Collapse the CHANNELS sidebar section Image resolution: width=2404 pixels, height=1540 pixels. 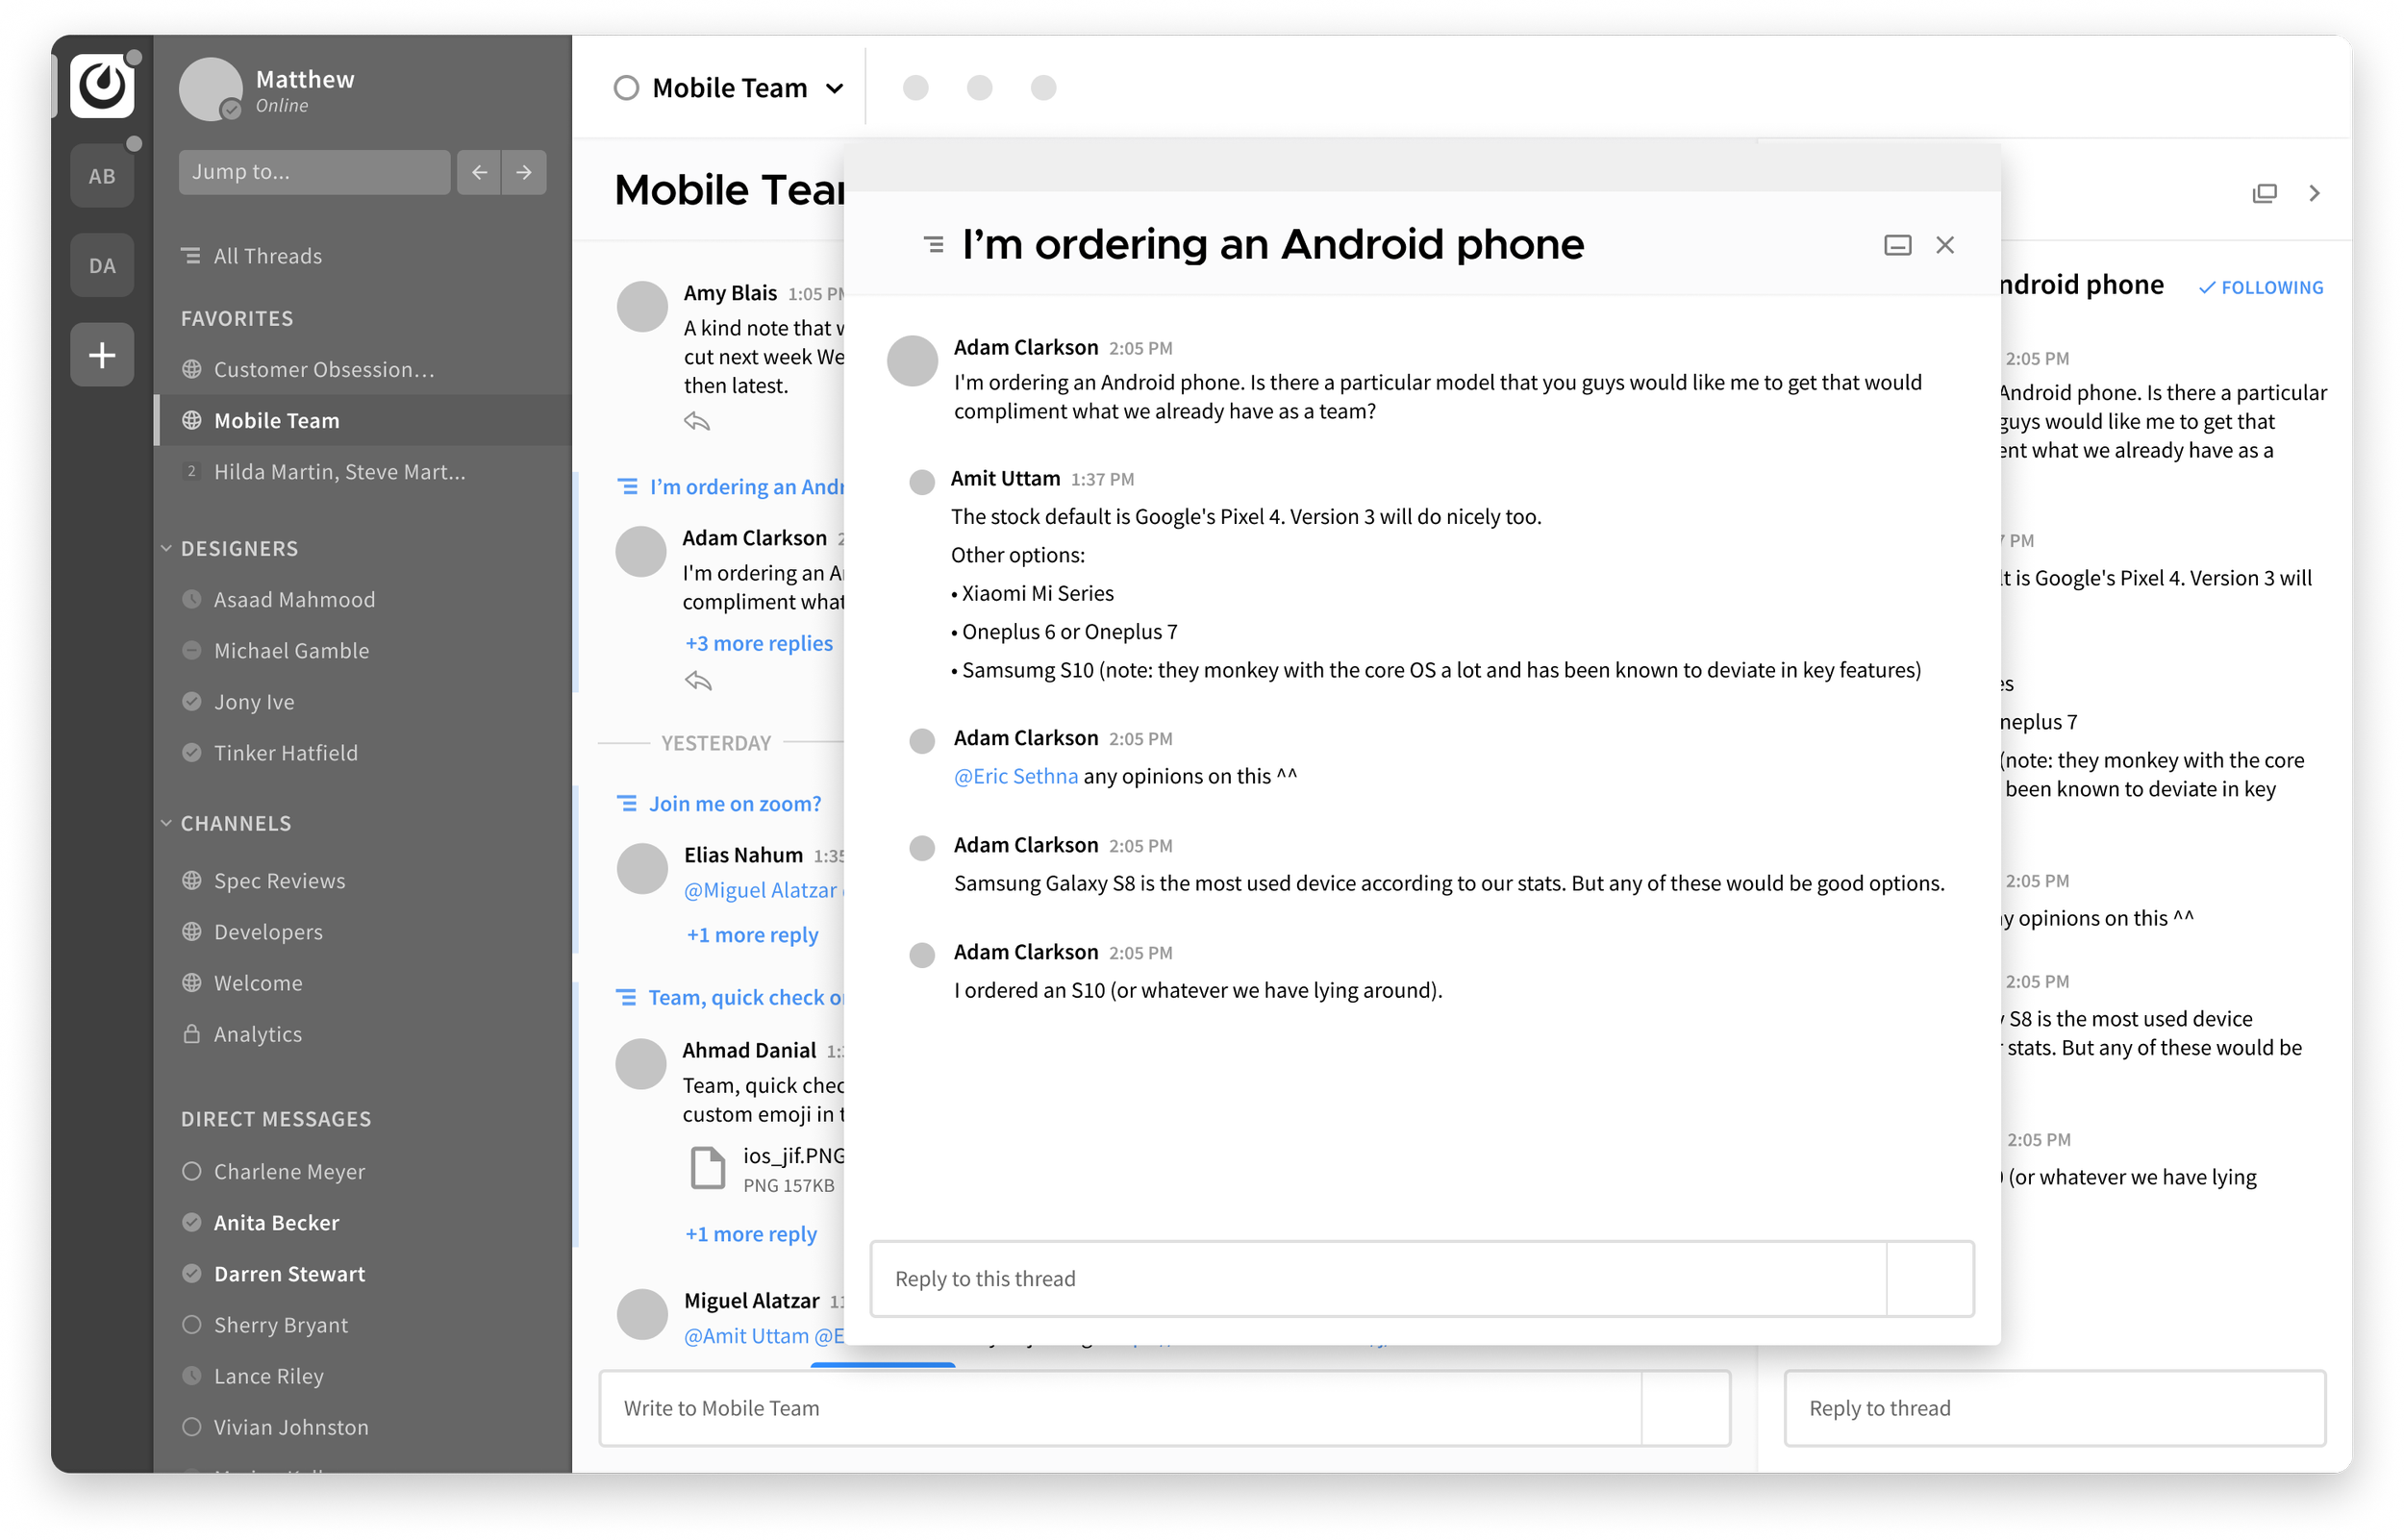(x=167, y=823)
